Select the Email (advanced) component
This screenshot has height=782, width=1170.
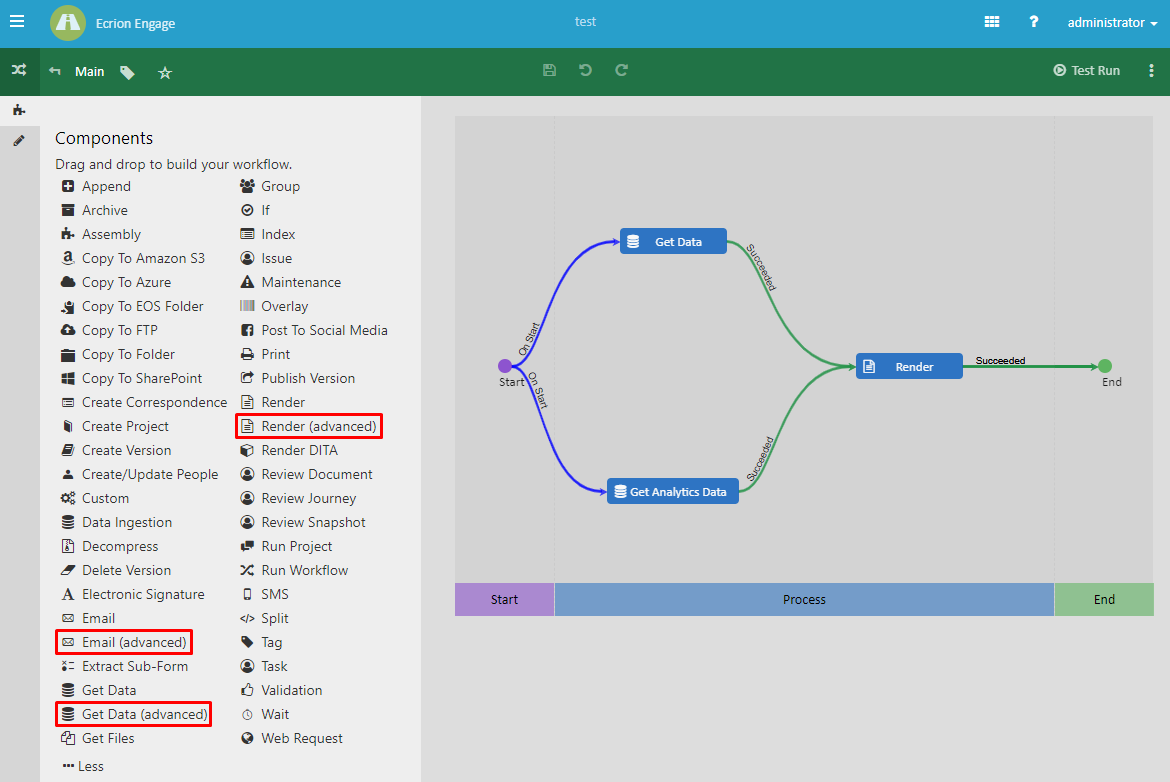pyautogui.click(x=123, y=642)
